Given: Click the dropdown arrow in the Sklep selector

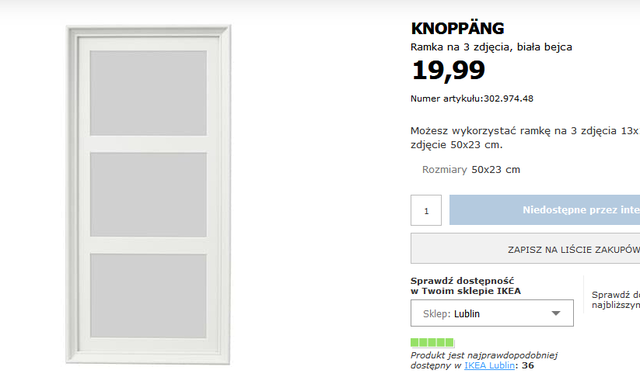Looking at the screenshot, I should pos(556,313).
